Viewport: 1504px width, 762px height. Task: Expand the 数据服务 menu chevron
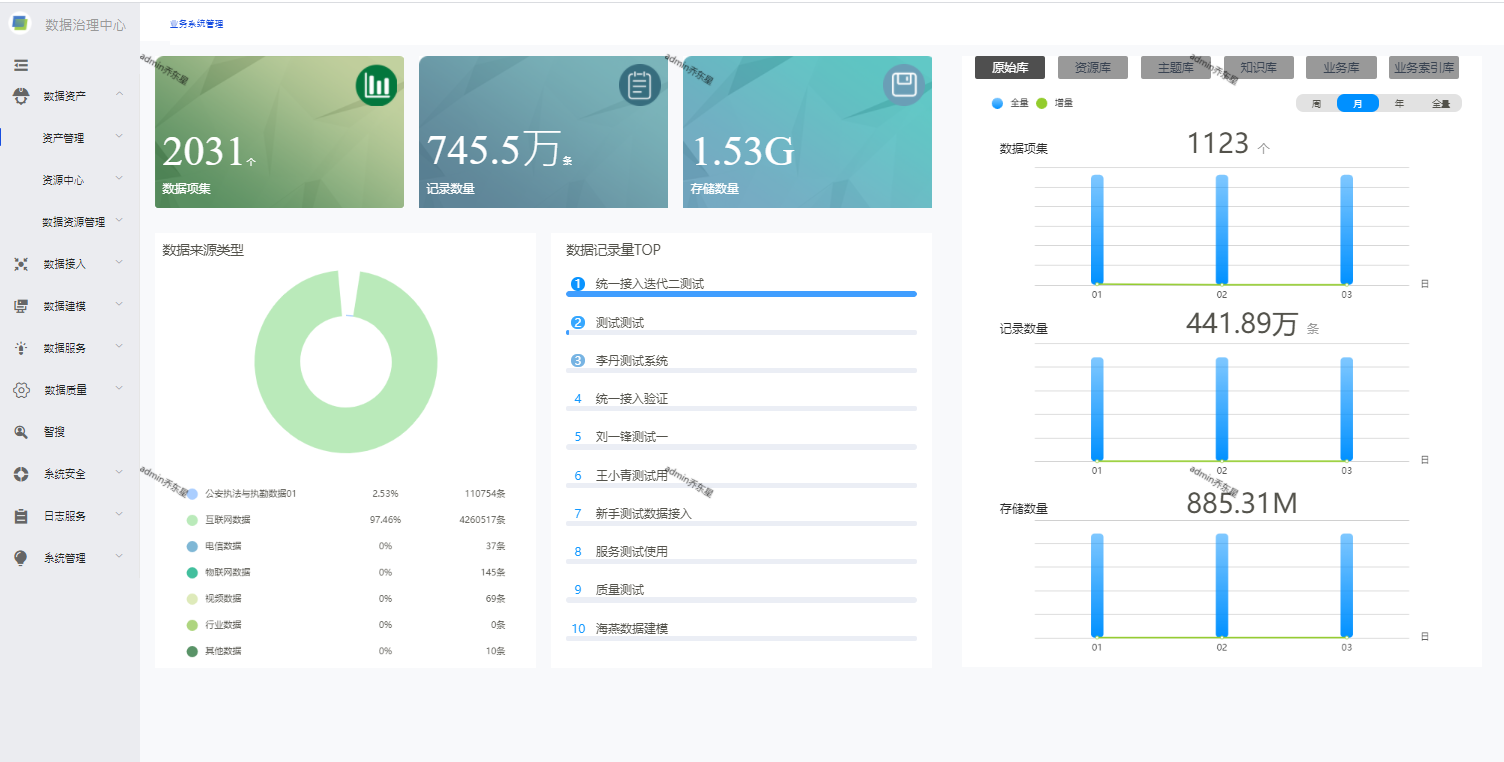point(119,347)
